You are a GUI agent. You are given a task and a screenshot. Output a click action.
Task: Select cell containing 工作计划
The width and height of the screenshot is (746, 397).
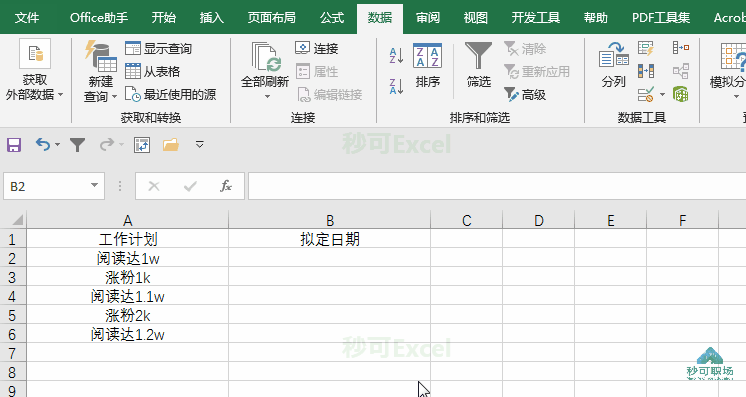tap(128, 238)
